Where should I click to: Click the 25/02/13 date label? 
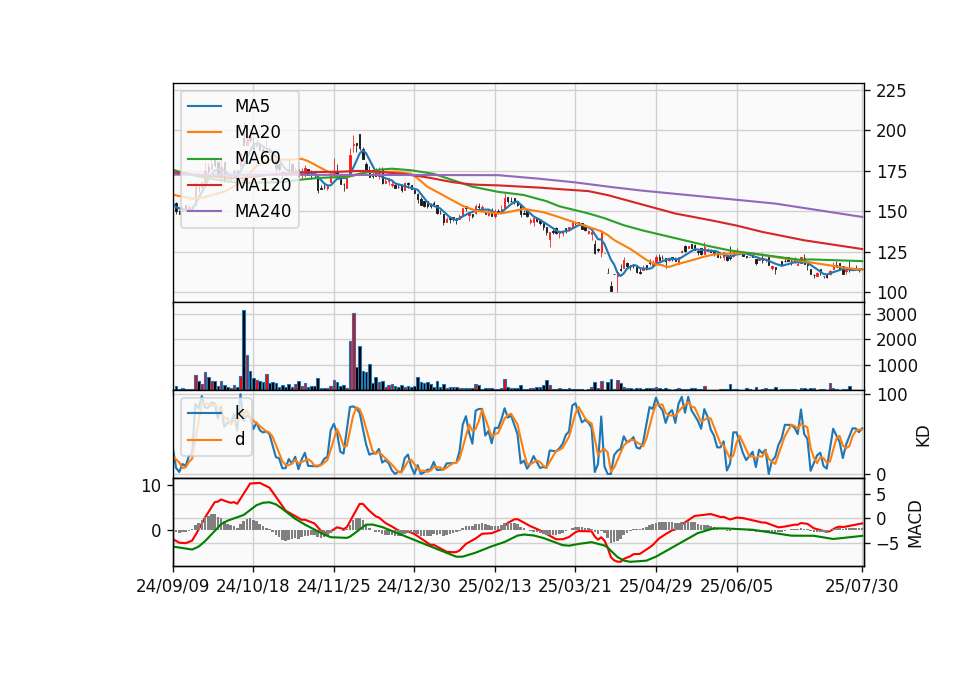[495, 586]
